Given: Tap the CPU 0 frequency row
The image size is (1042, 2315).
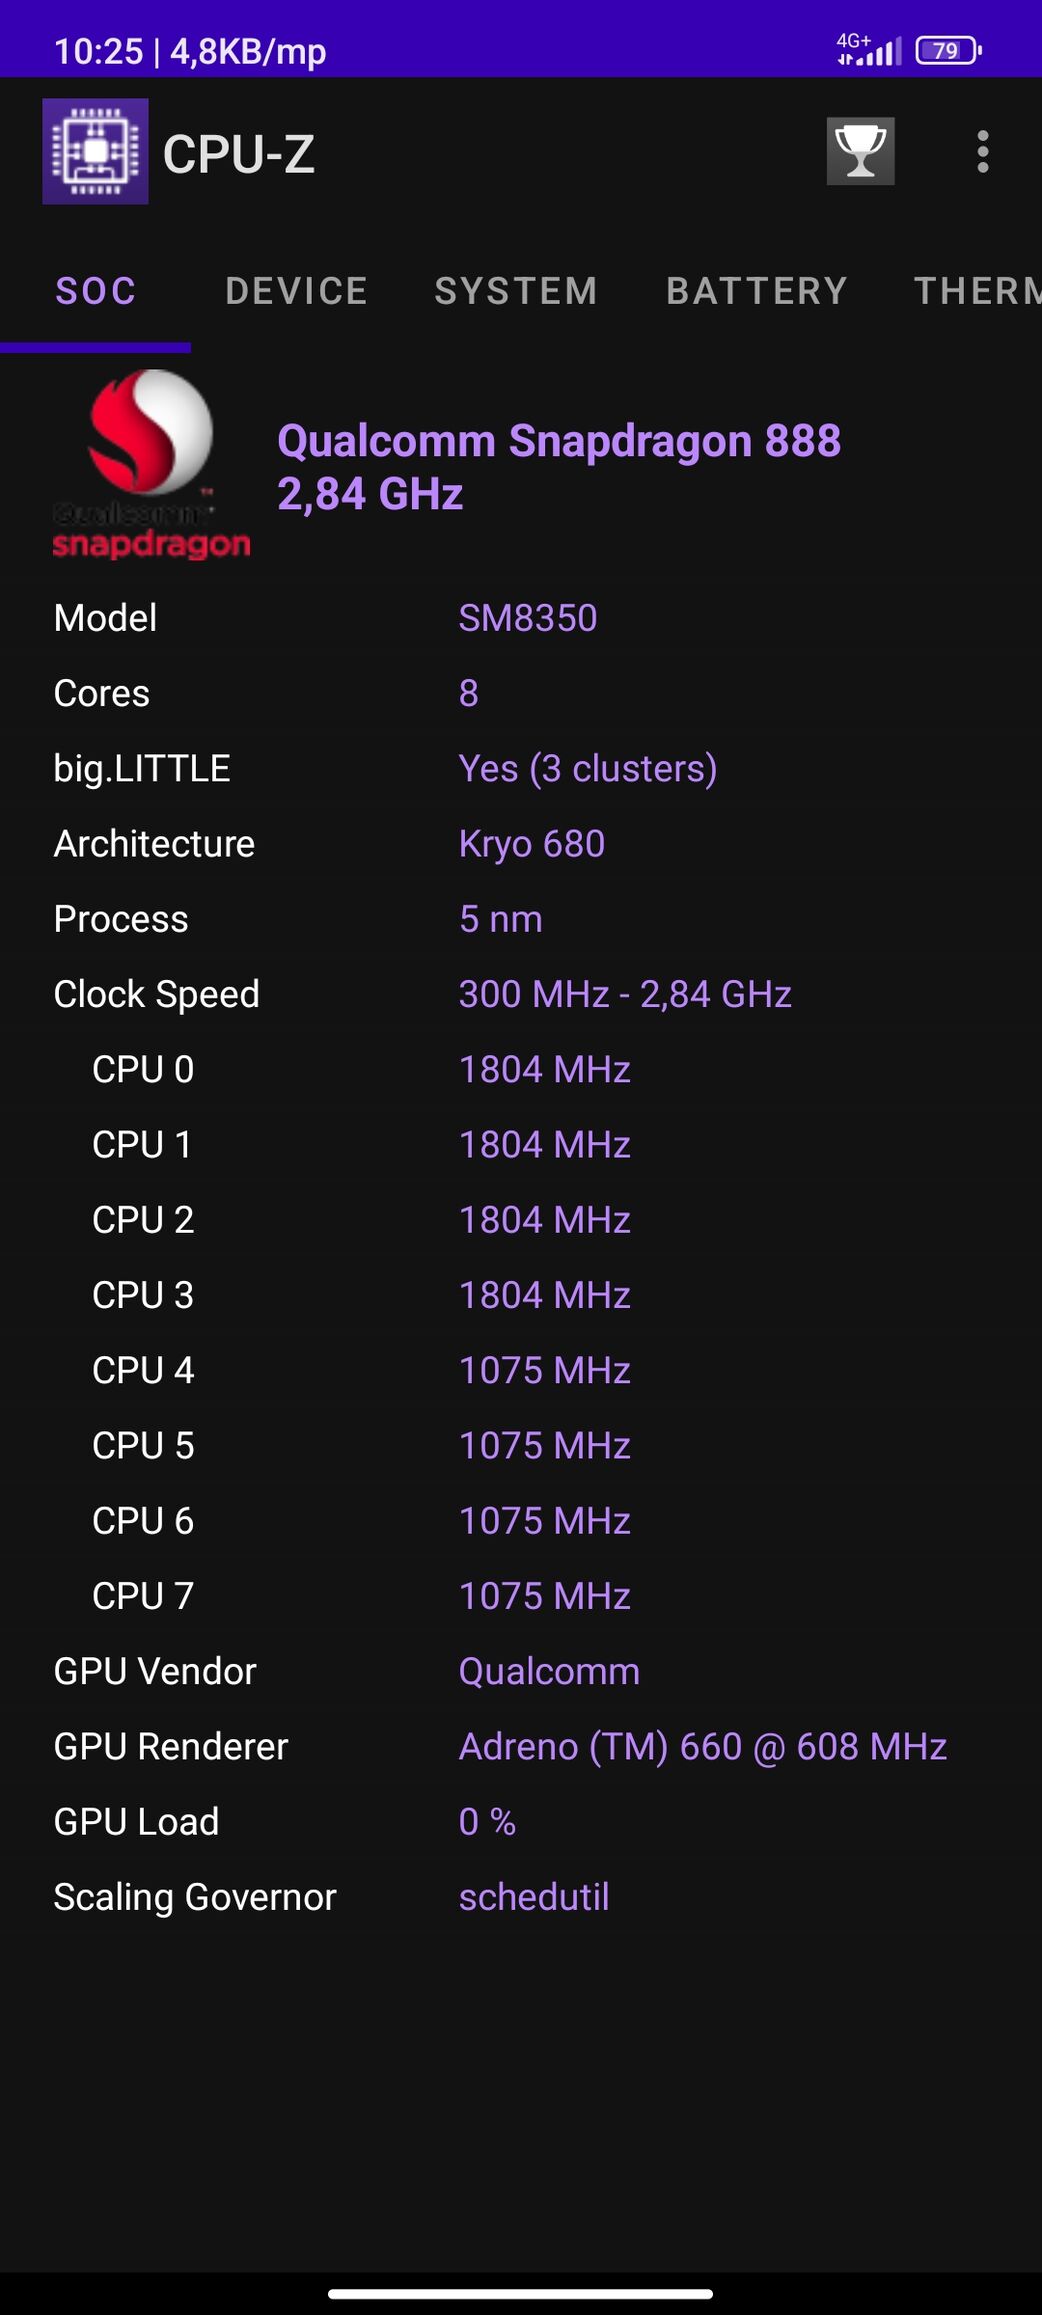Looking at the screenshot, I should (521, 1069).
